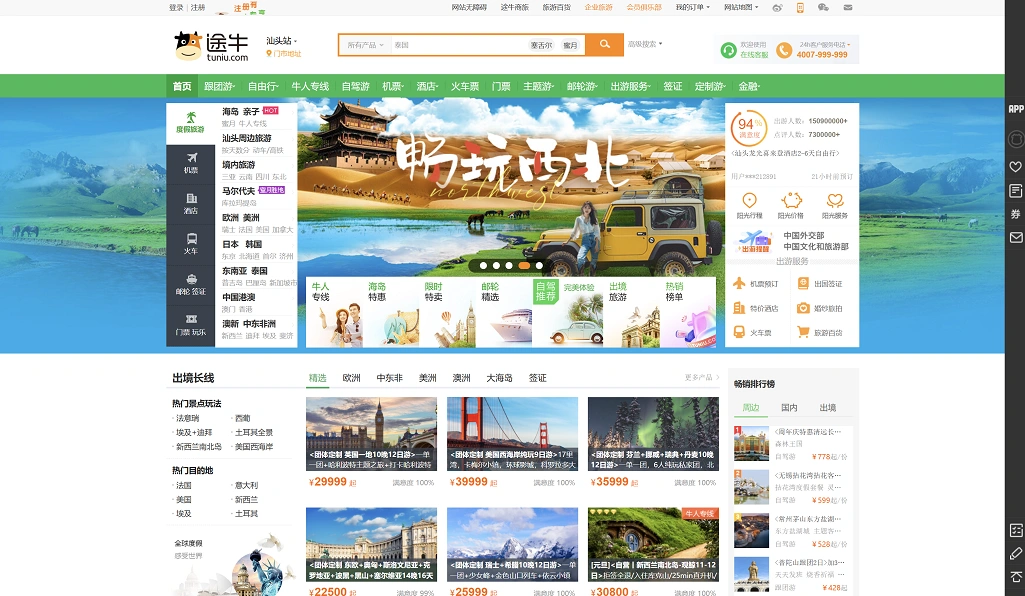Image resolution: width=1025 pixels, height=596 pixels.
Task: Click the back-to-top arrow icon in sidebar
Action: [x=1015, y=577]
